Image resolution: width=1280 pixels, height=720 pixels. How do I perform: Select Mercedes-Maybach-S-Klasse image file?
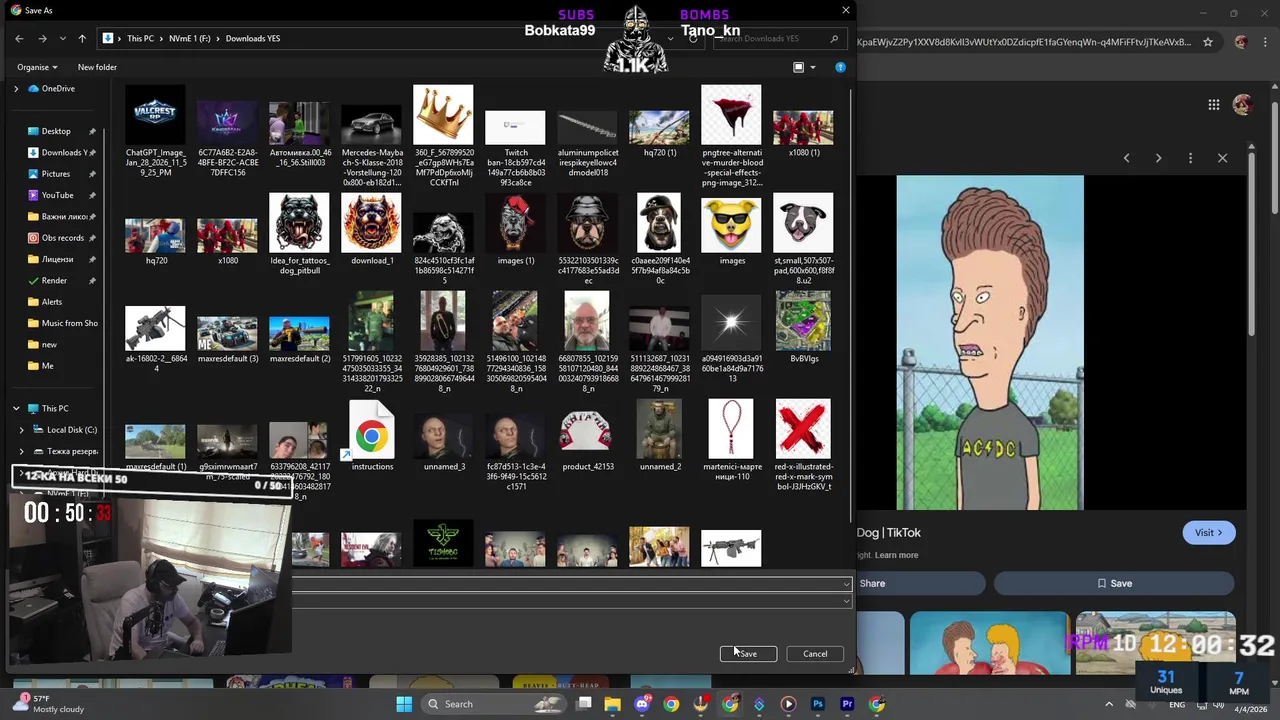[372, 136]
